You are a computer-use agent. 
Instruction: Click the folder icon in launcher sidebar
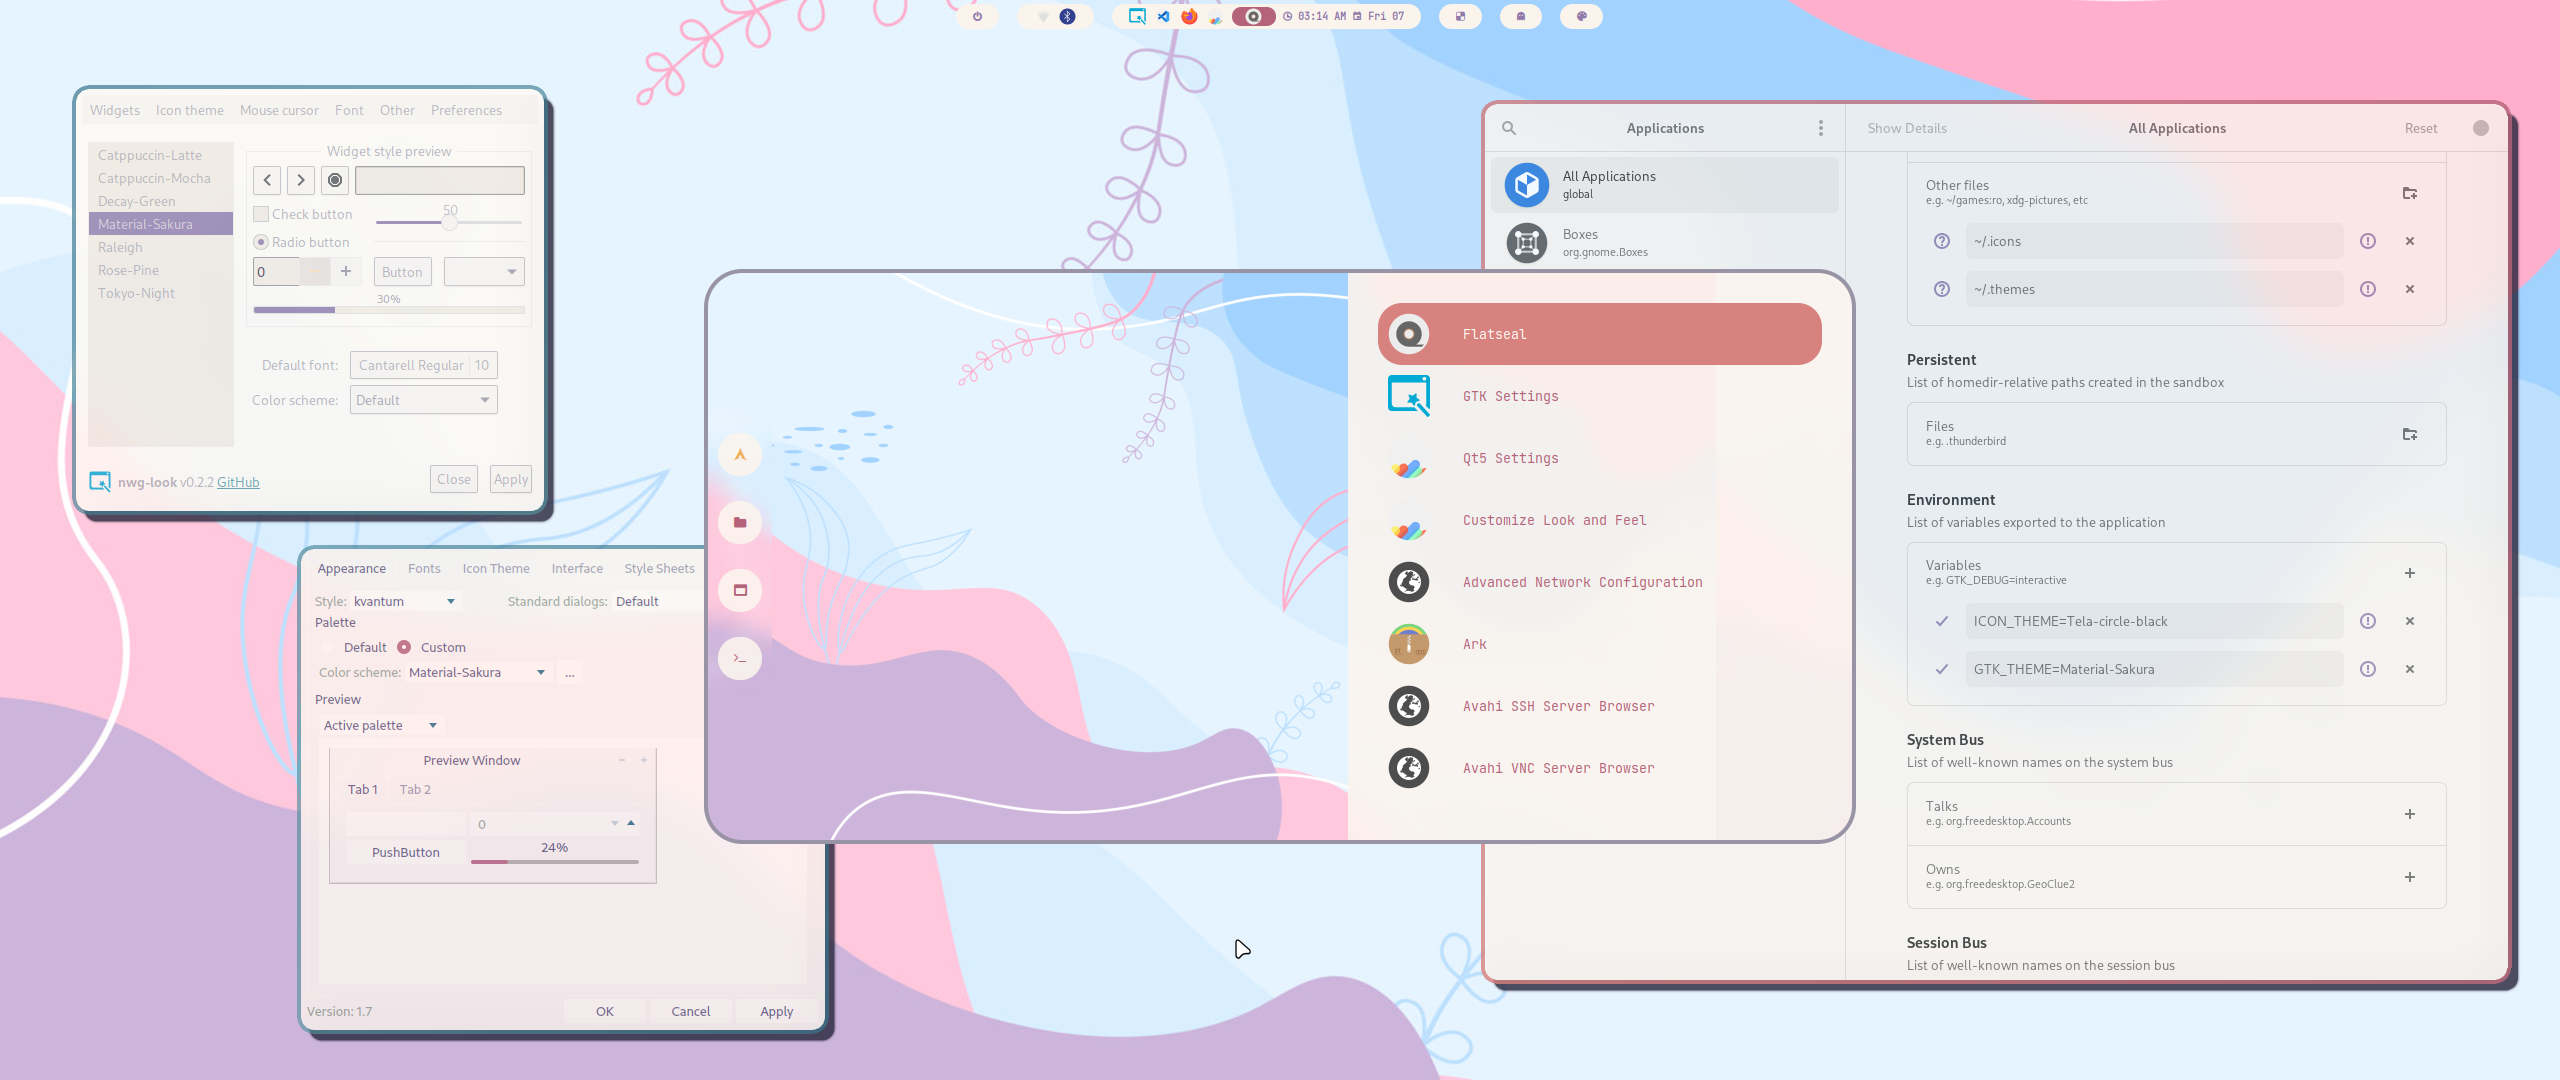(740, 522)
